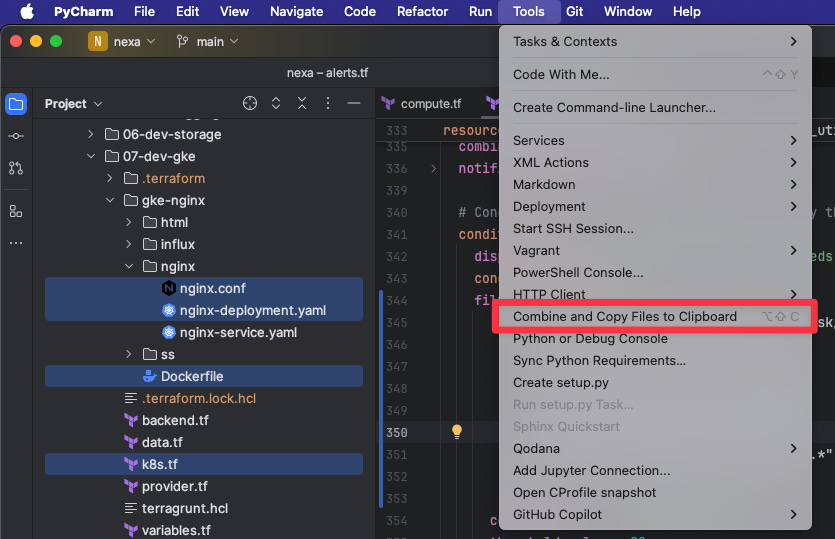
Task: Open the Vagrant submenu
Action: [655, 251]
